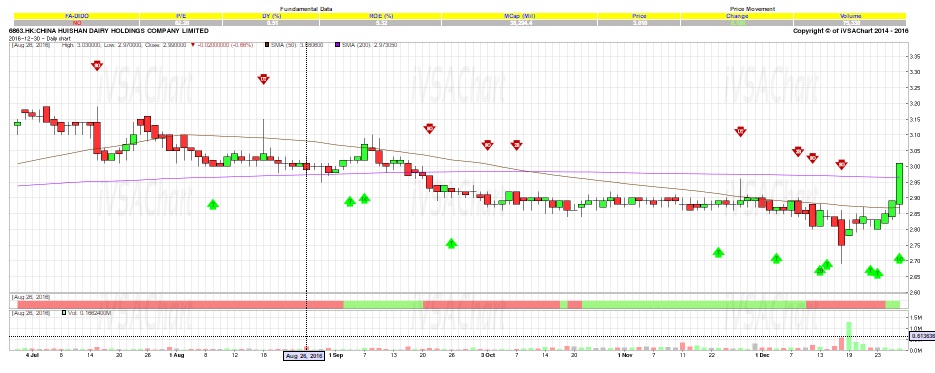The height and width of the screenshot is (373, 935).
Task: Click the 3.00 price axis label
Action: coord(915,166)
